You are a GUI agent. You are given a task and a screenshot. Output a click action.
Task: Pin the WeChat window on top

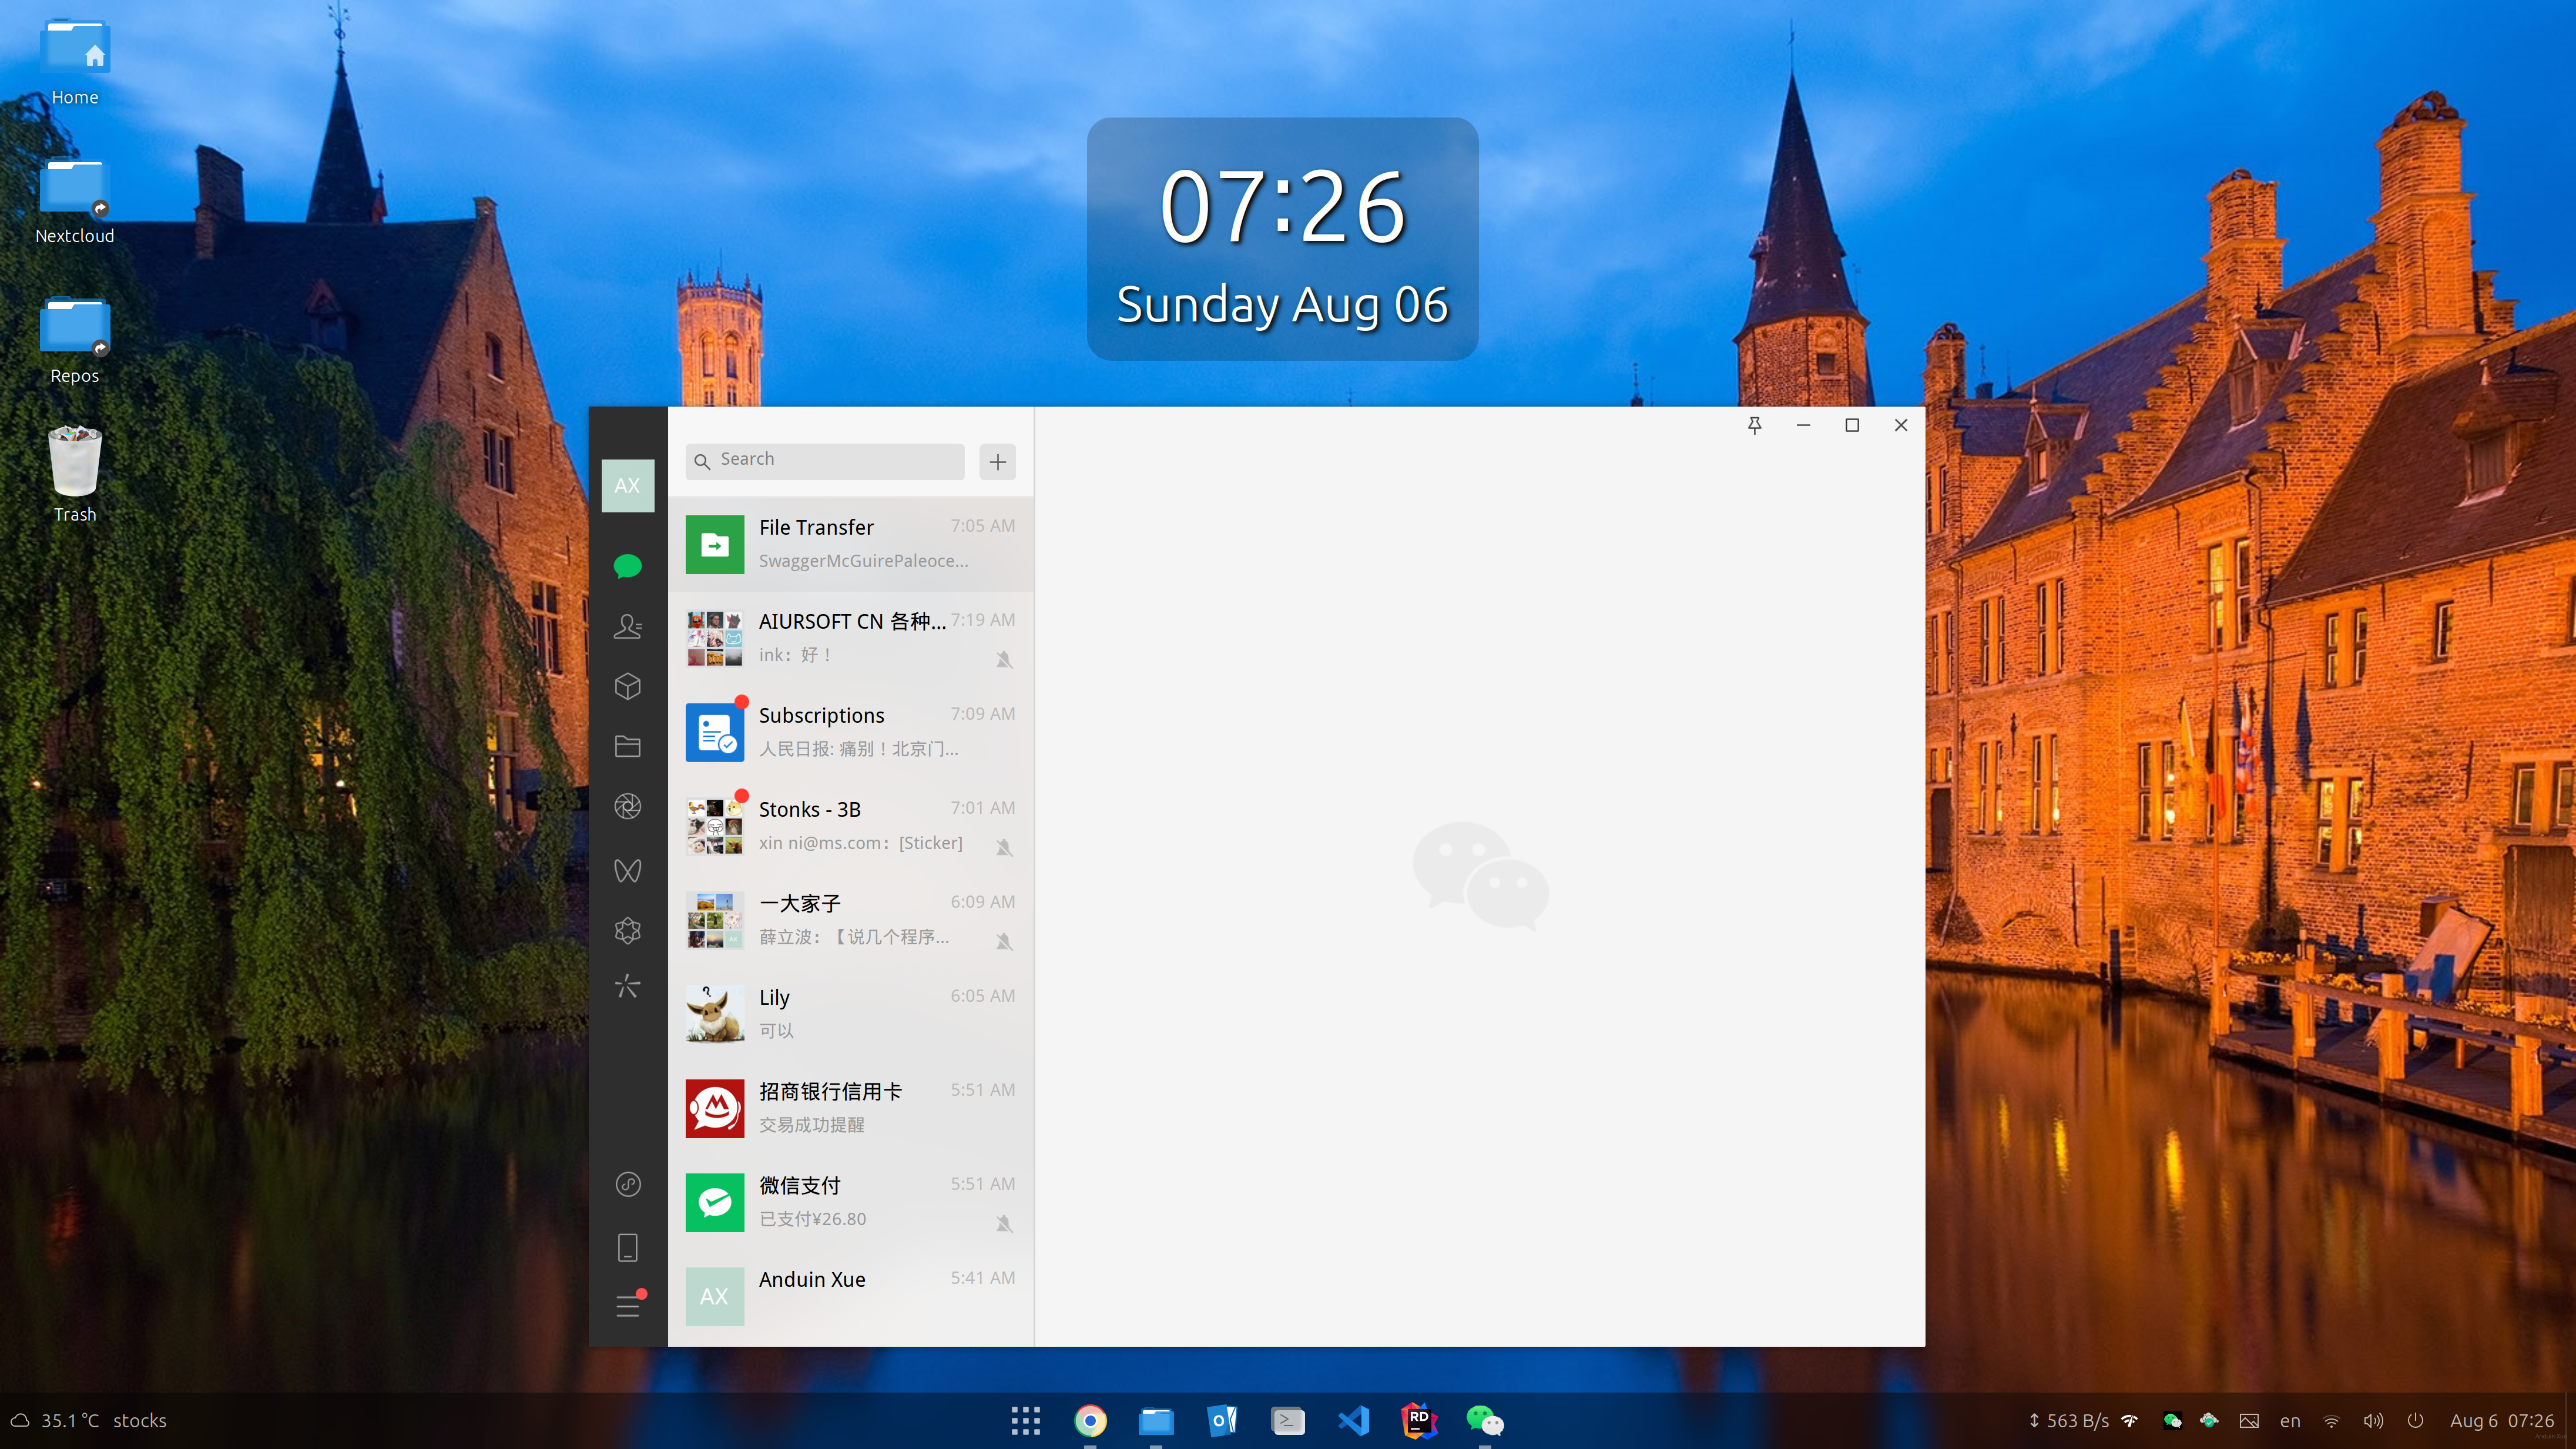tap(1754, 426)
